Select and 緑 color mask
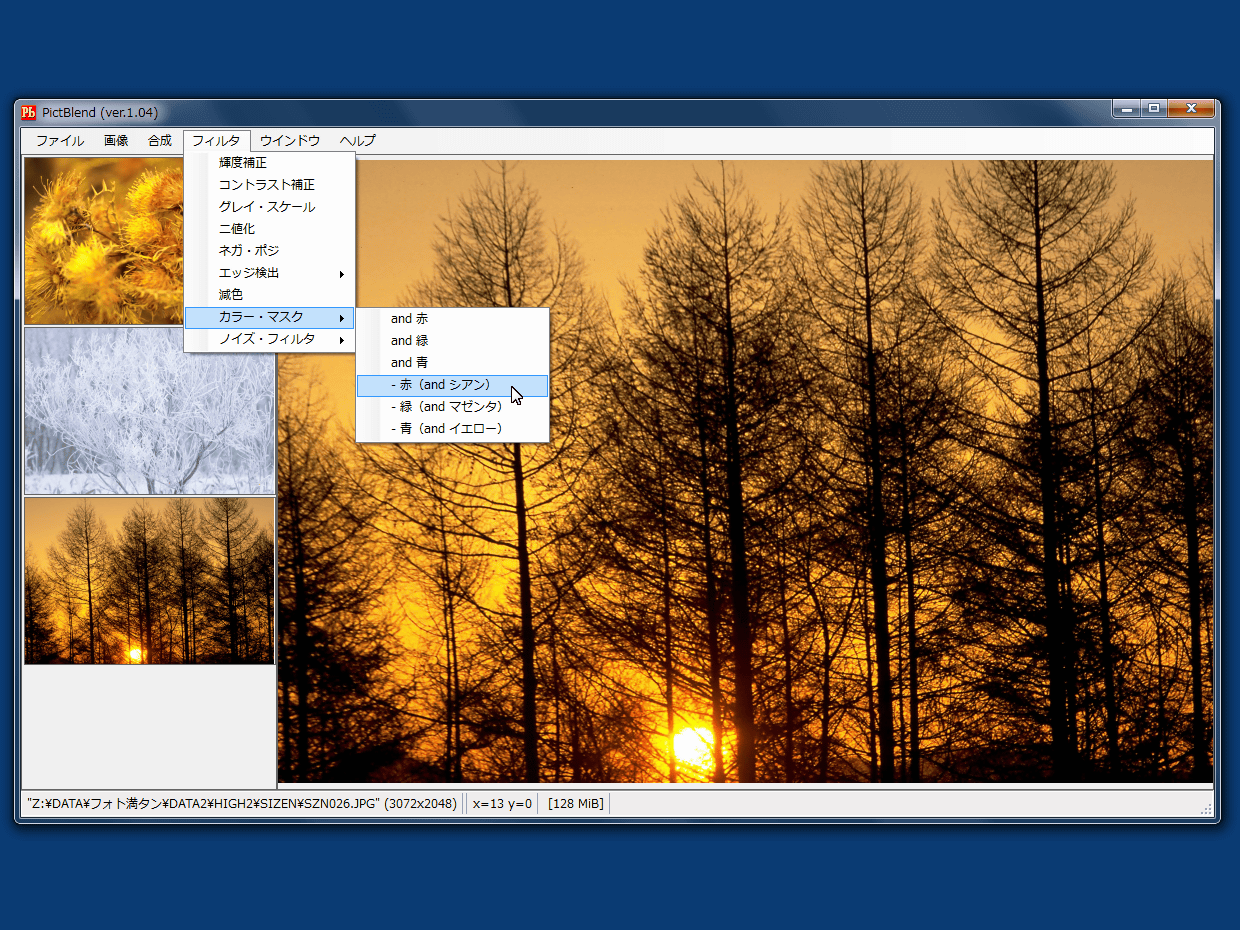 [x=409, y=341]
